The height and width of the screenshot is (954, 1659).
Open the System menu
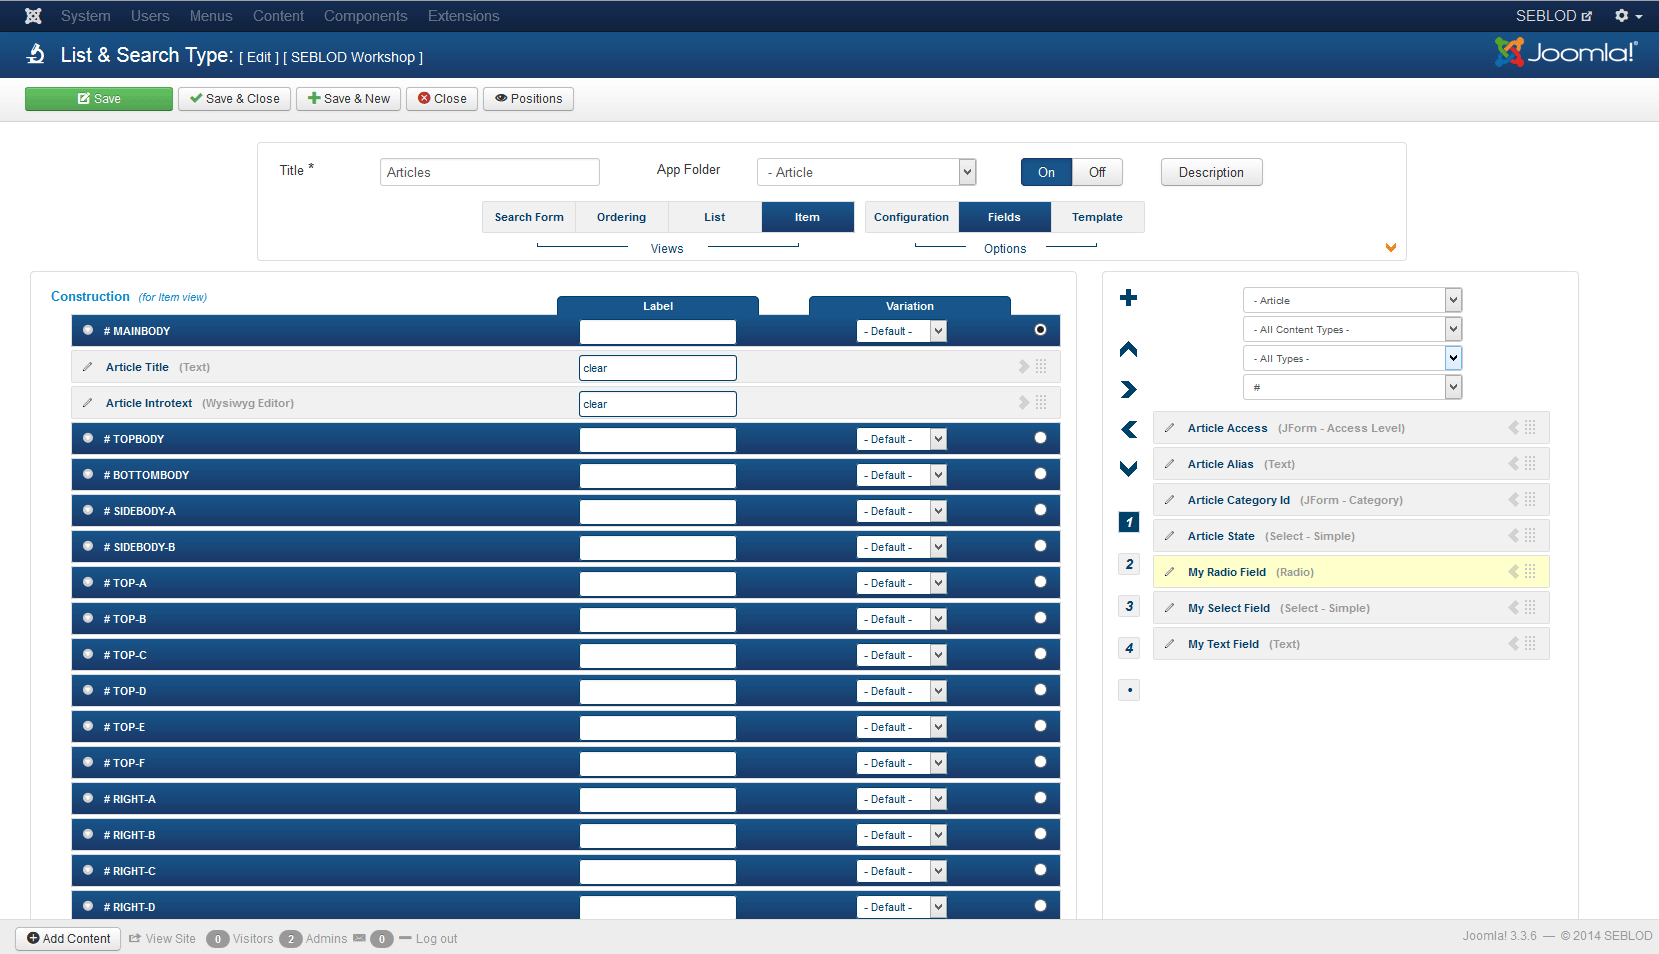point(85,16)
